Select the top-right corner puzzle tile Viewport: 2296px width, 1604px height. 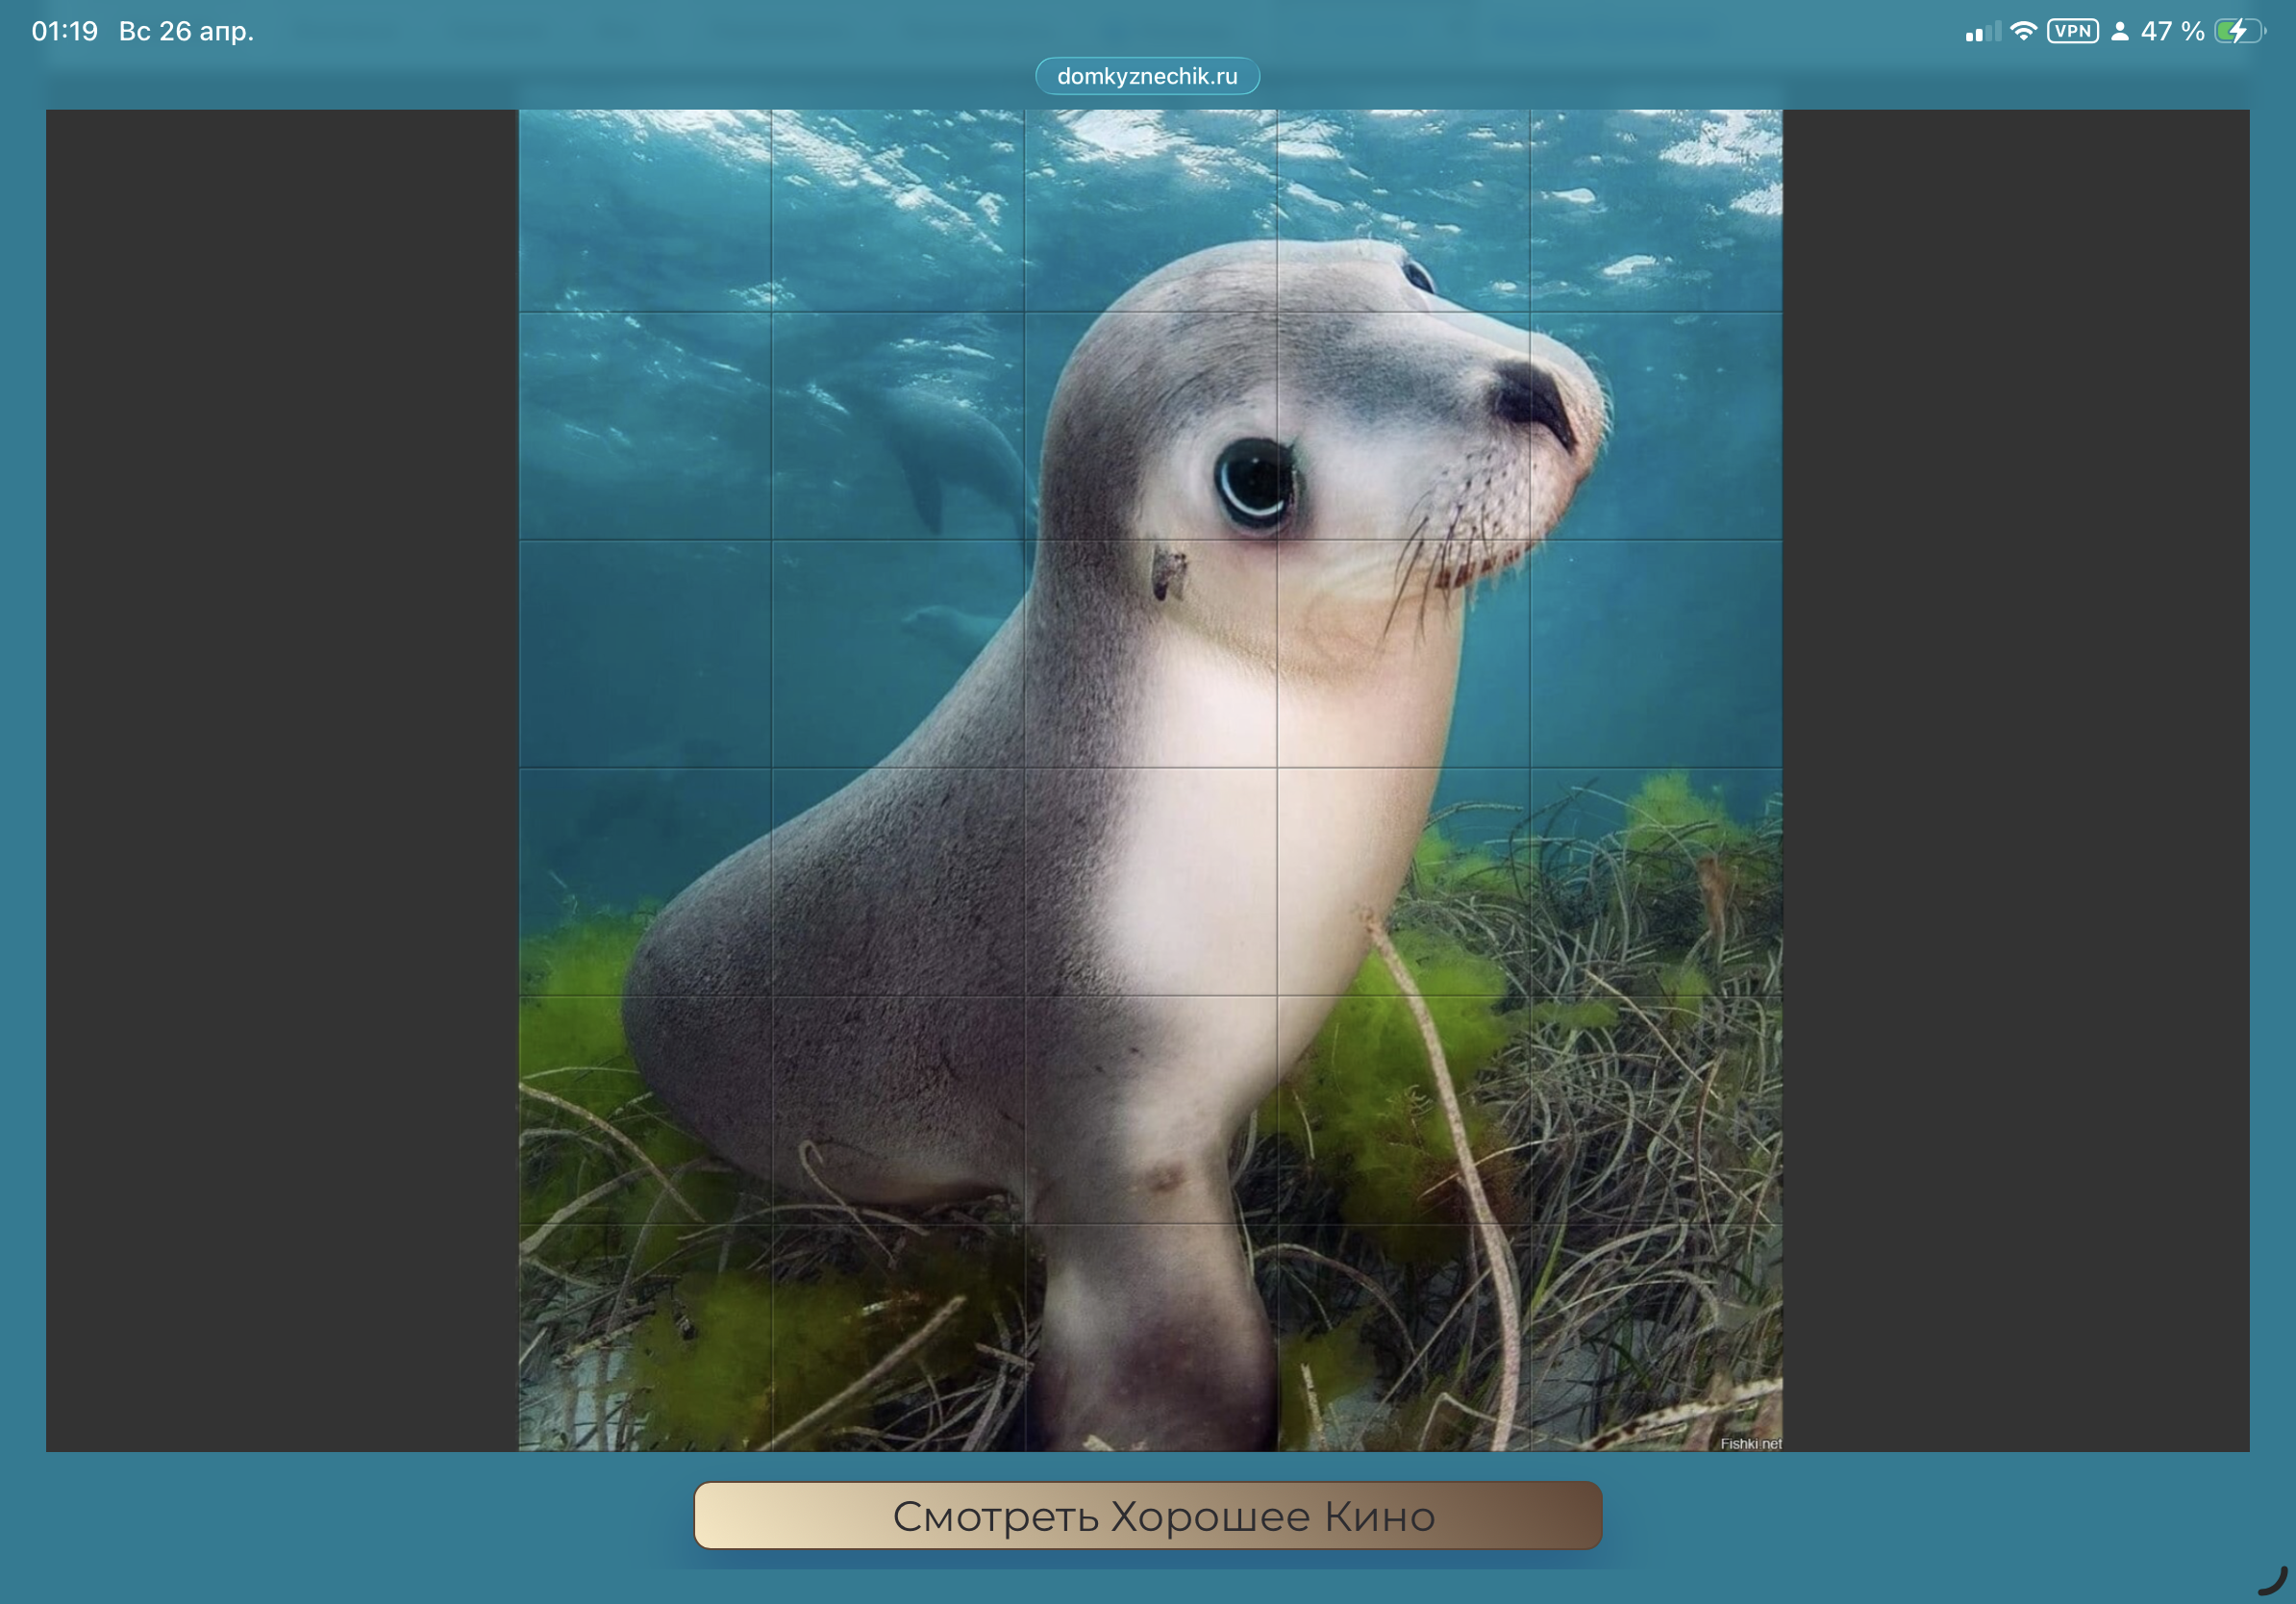pos(1655,211)
